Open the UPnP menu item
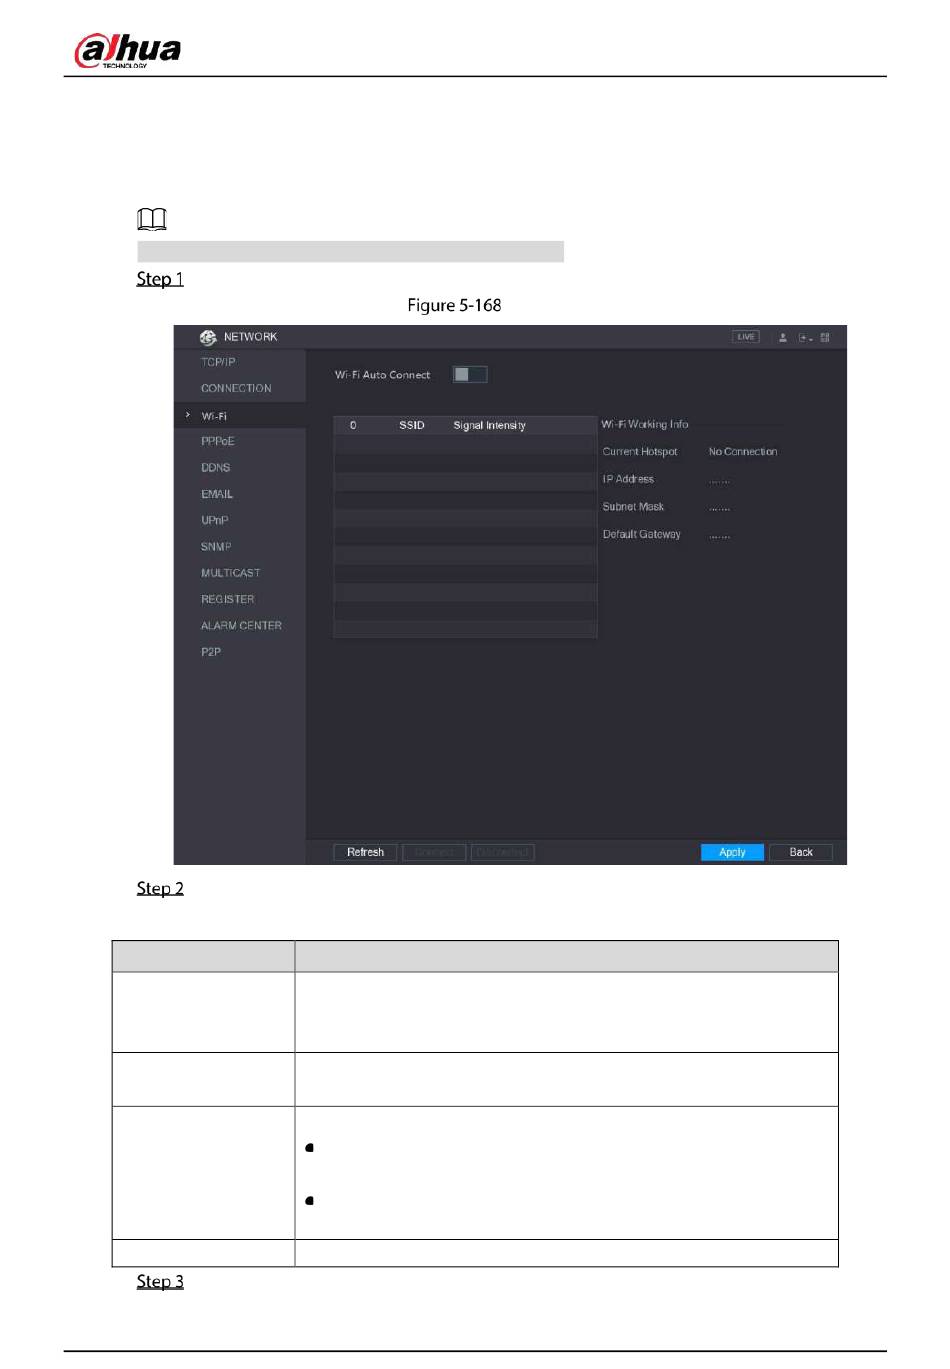 pyautogui.click(x=215, y=520)
